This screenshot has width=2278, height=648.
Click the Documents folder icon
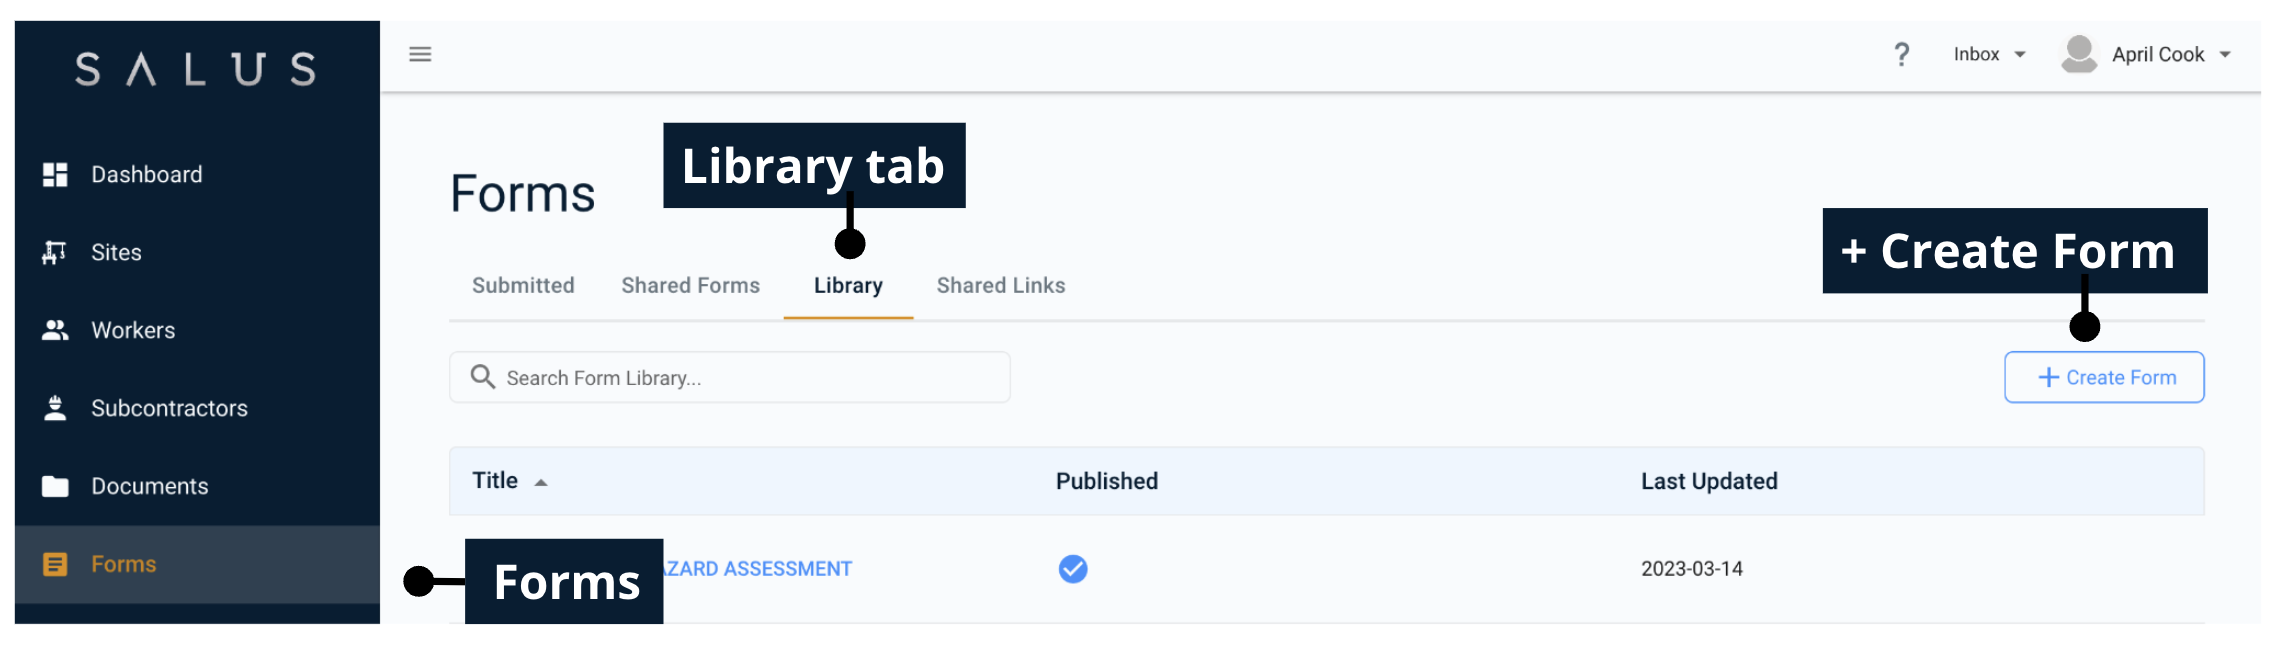click(55, 487)
